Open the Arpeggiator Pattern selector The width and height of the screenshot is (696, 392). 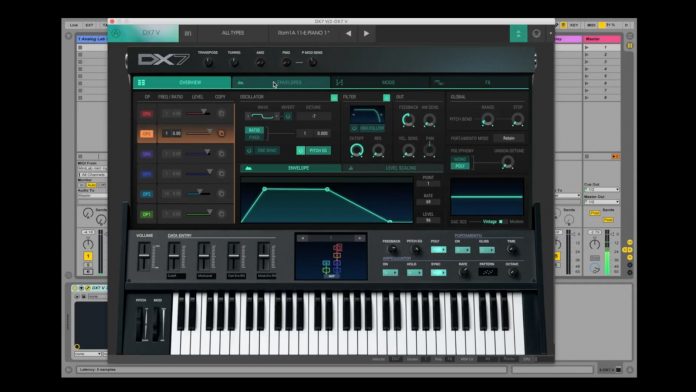487,272
